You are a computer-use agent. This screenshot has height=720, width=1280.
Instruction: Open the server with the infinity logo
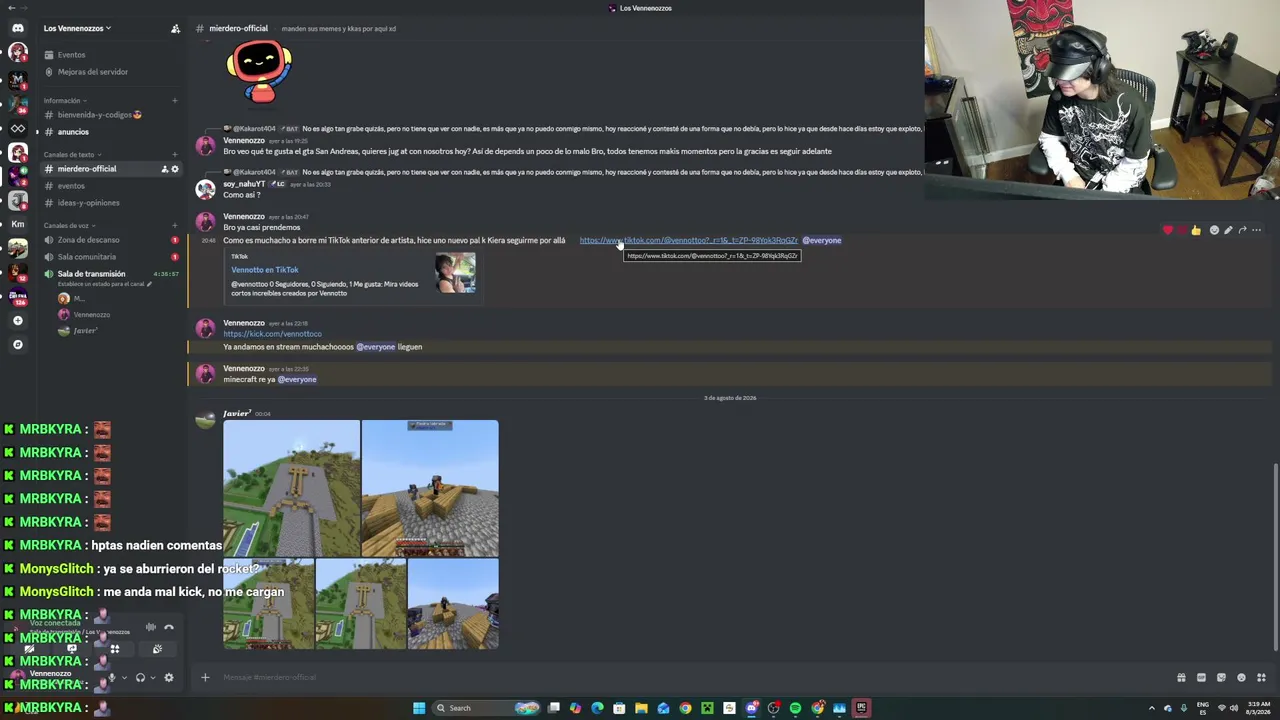tap(17, 128)
